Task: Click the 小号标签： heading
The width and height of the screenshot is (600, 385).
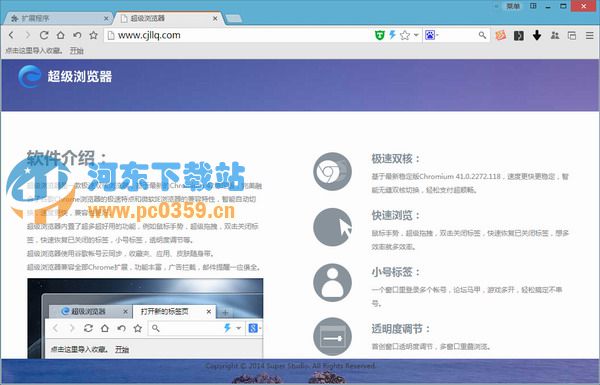Action: click(396, 272)
